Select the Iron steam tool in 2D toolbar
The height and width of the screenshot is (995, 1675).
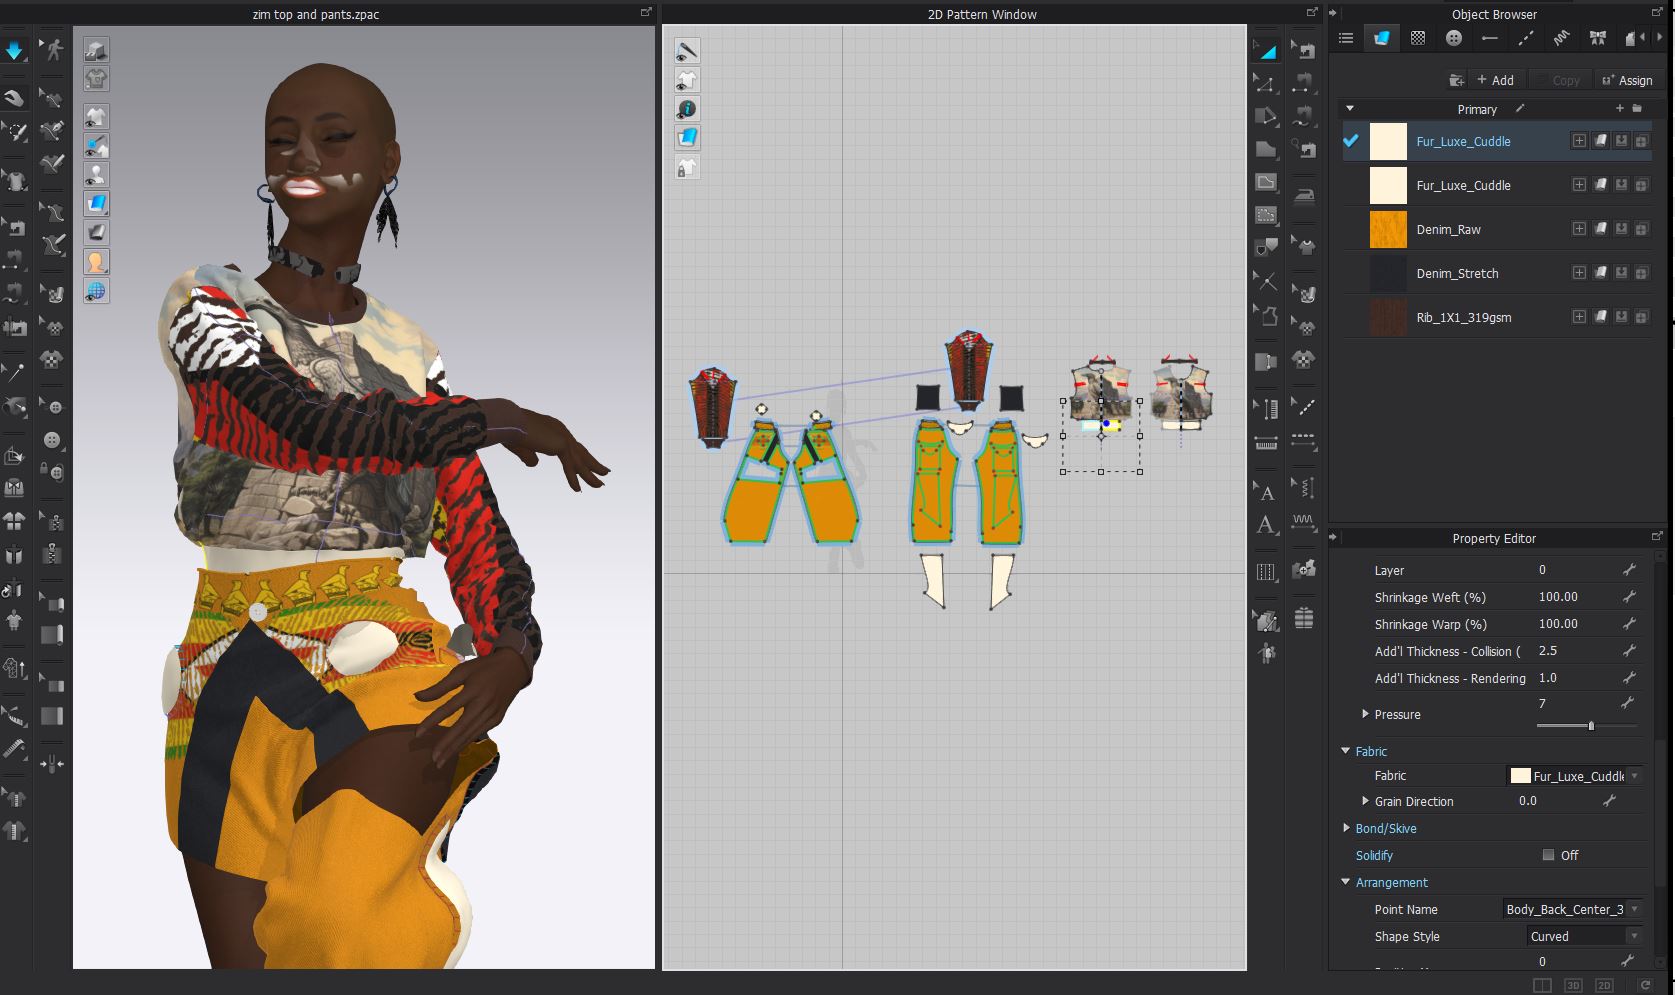[x=1303, y=196]
